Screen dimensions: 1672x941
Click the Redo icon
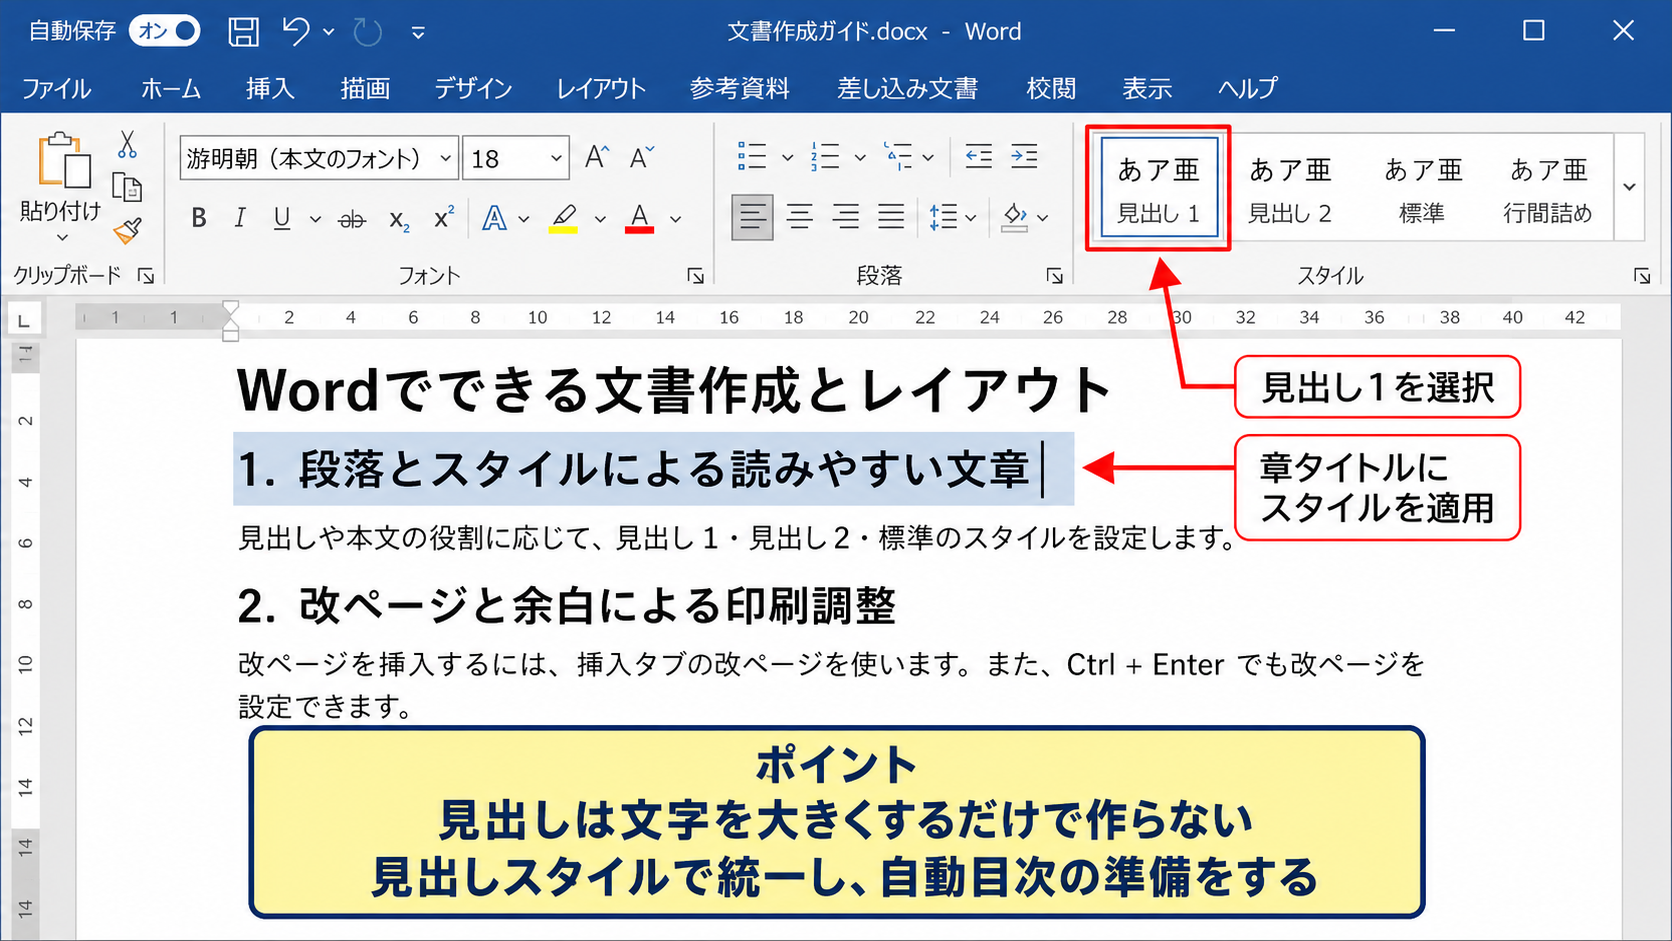point(367,32)
